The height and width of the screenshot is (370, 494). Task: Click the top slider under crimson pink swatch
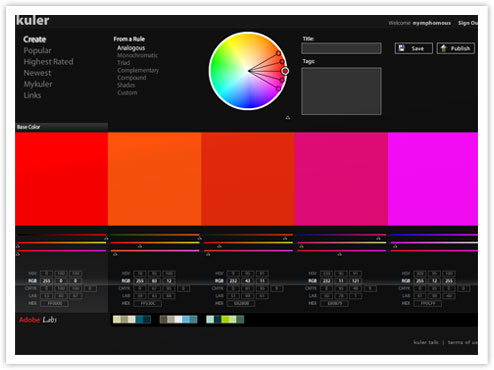[342, 235]
